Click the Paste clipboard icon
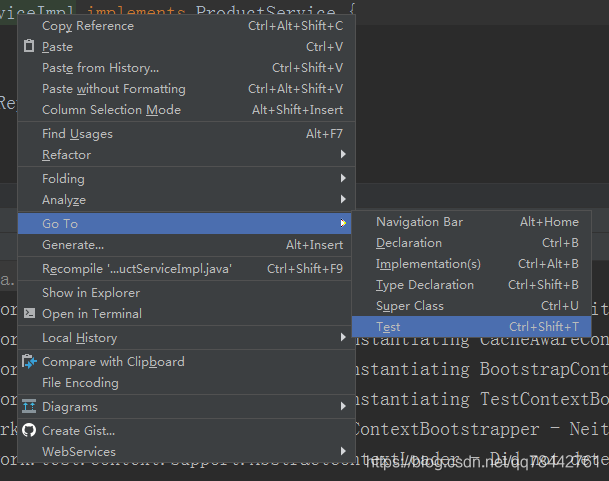The height and width of the screenshot is (481, 609). point(29,47)
